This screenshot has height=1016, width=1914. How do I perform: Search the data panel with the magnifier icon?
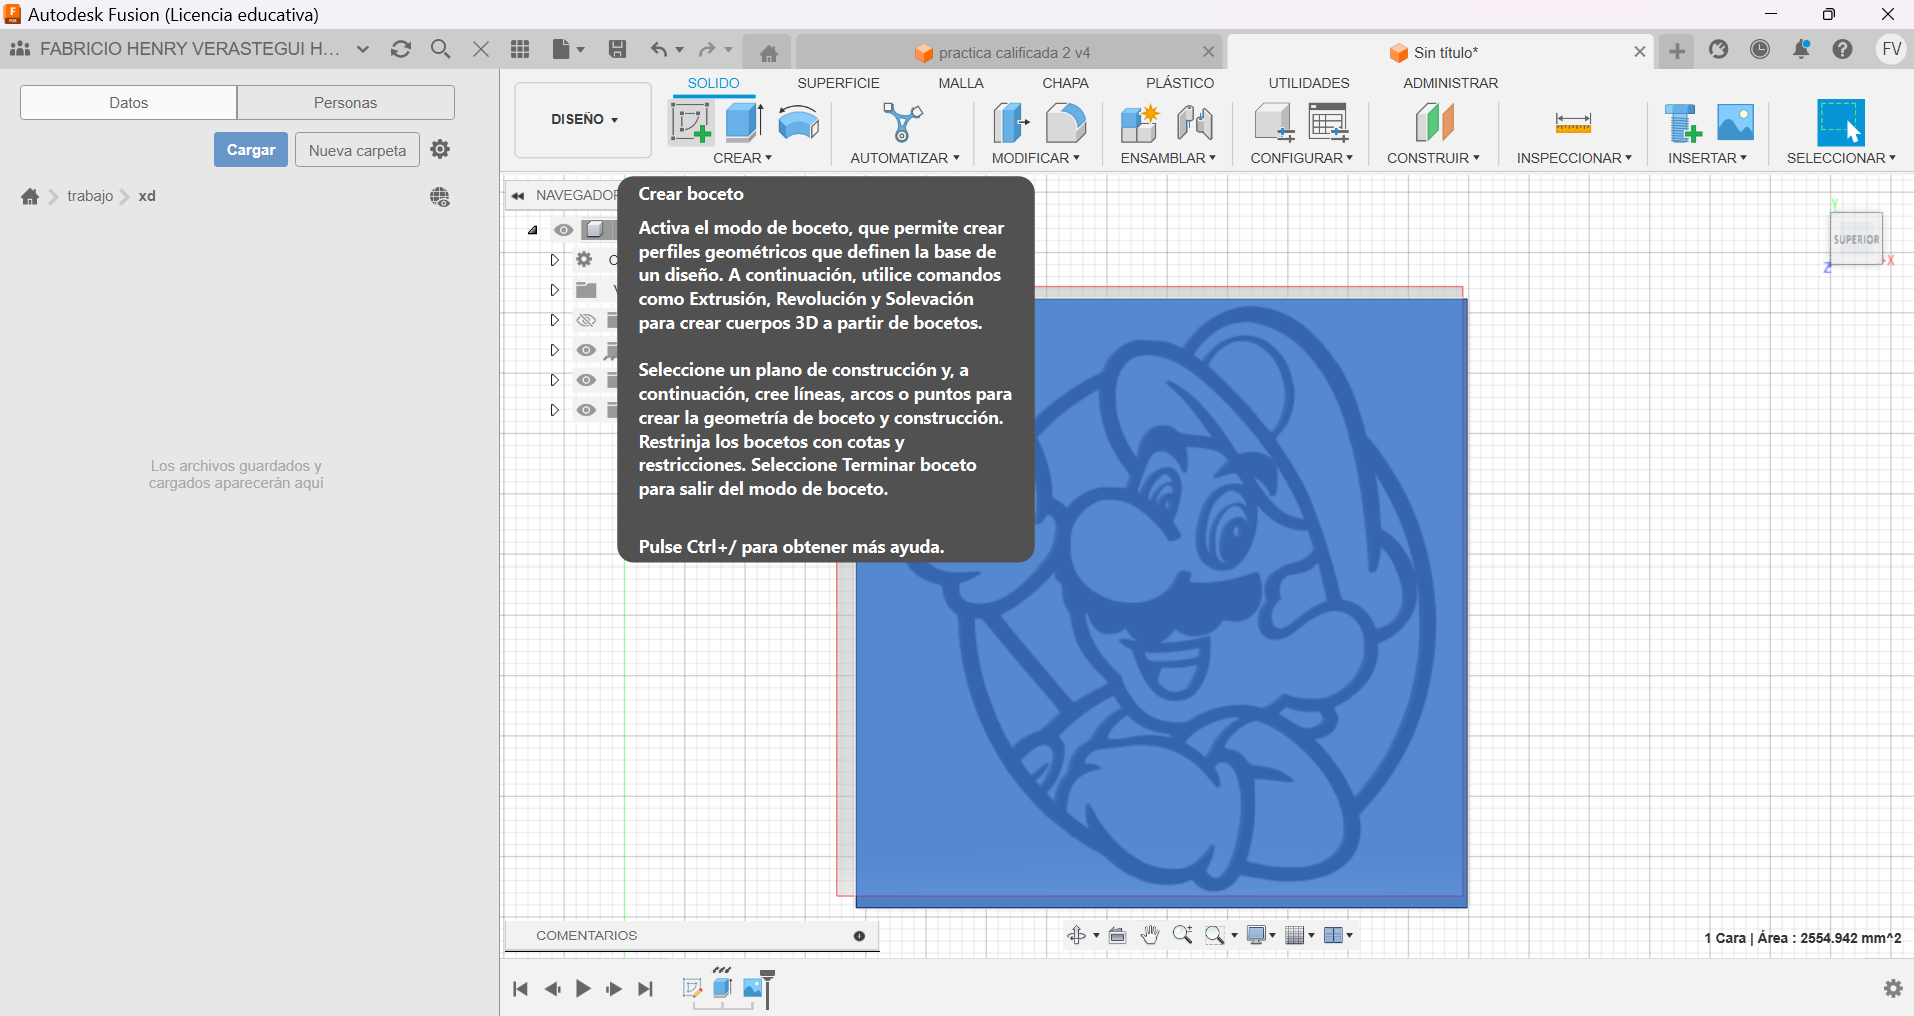point(440,49)
